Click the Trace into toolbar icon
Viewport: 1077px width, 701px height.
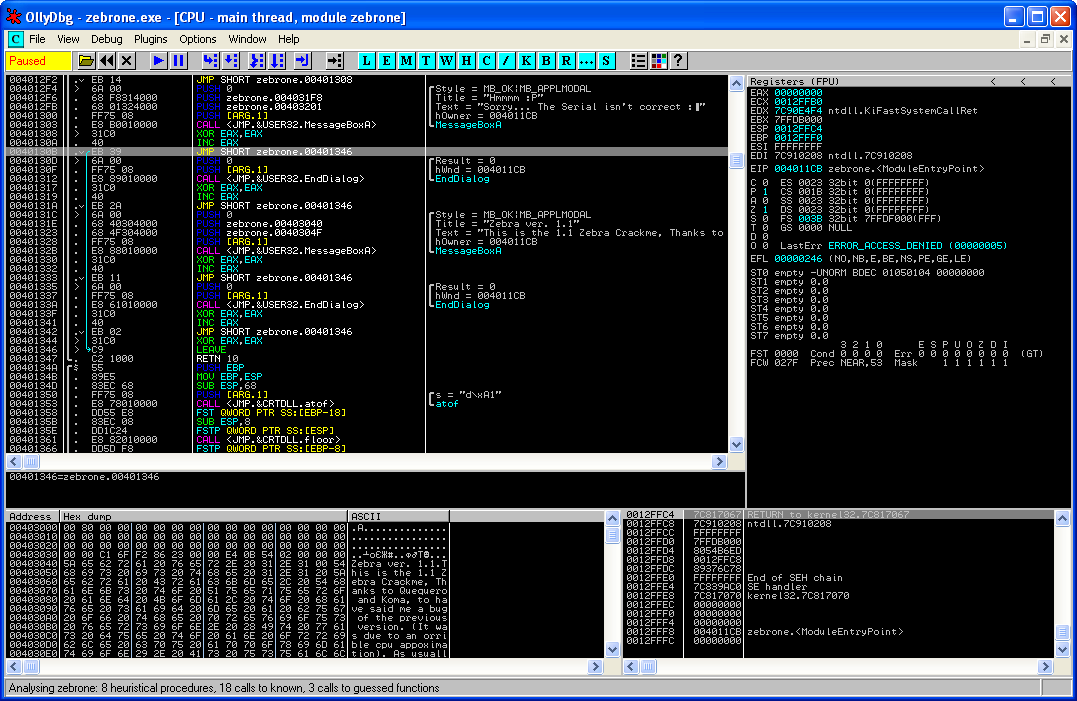(257, 60)
